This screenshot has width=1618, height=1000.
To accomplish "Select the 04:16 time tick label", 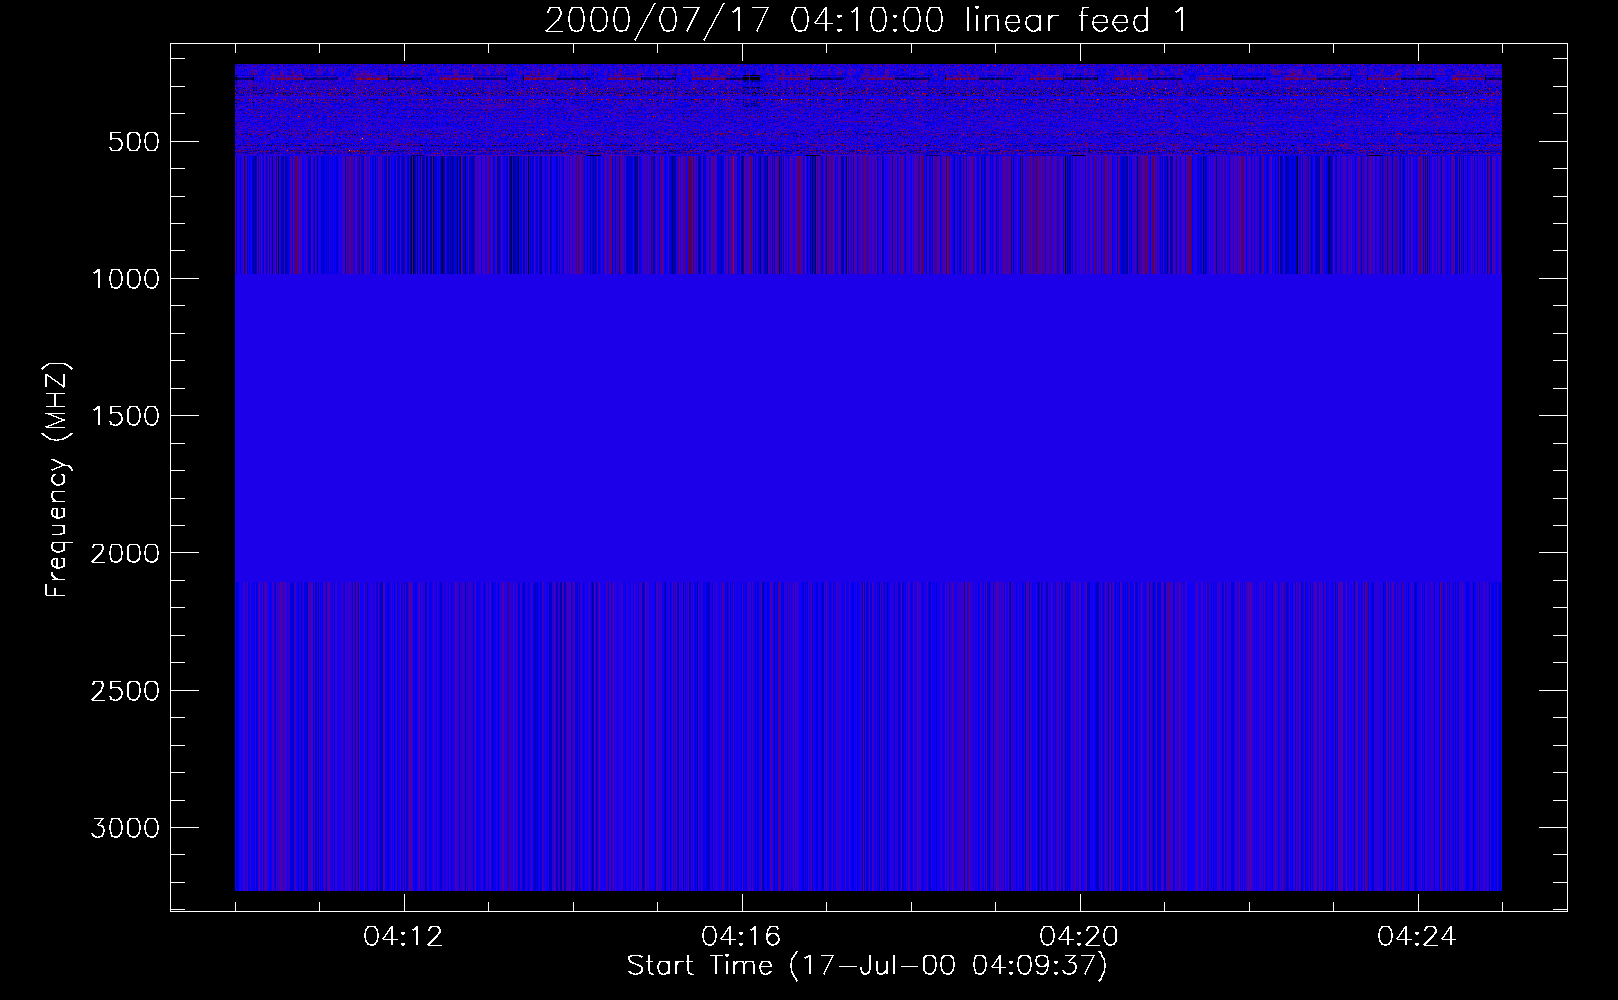I will (x=741, y=937).
